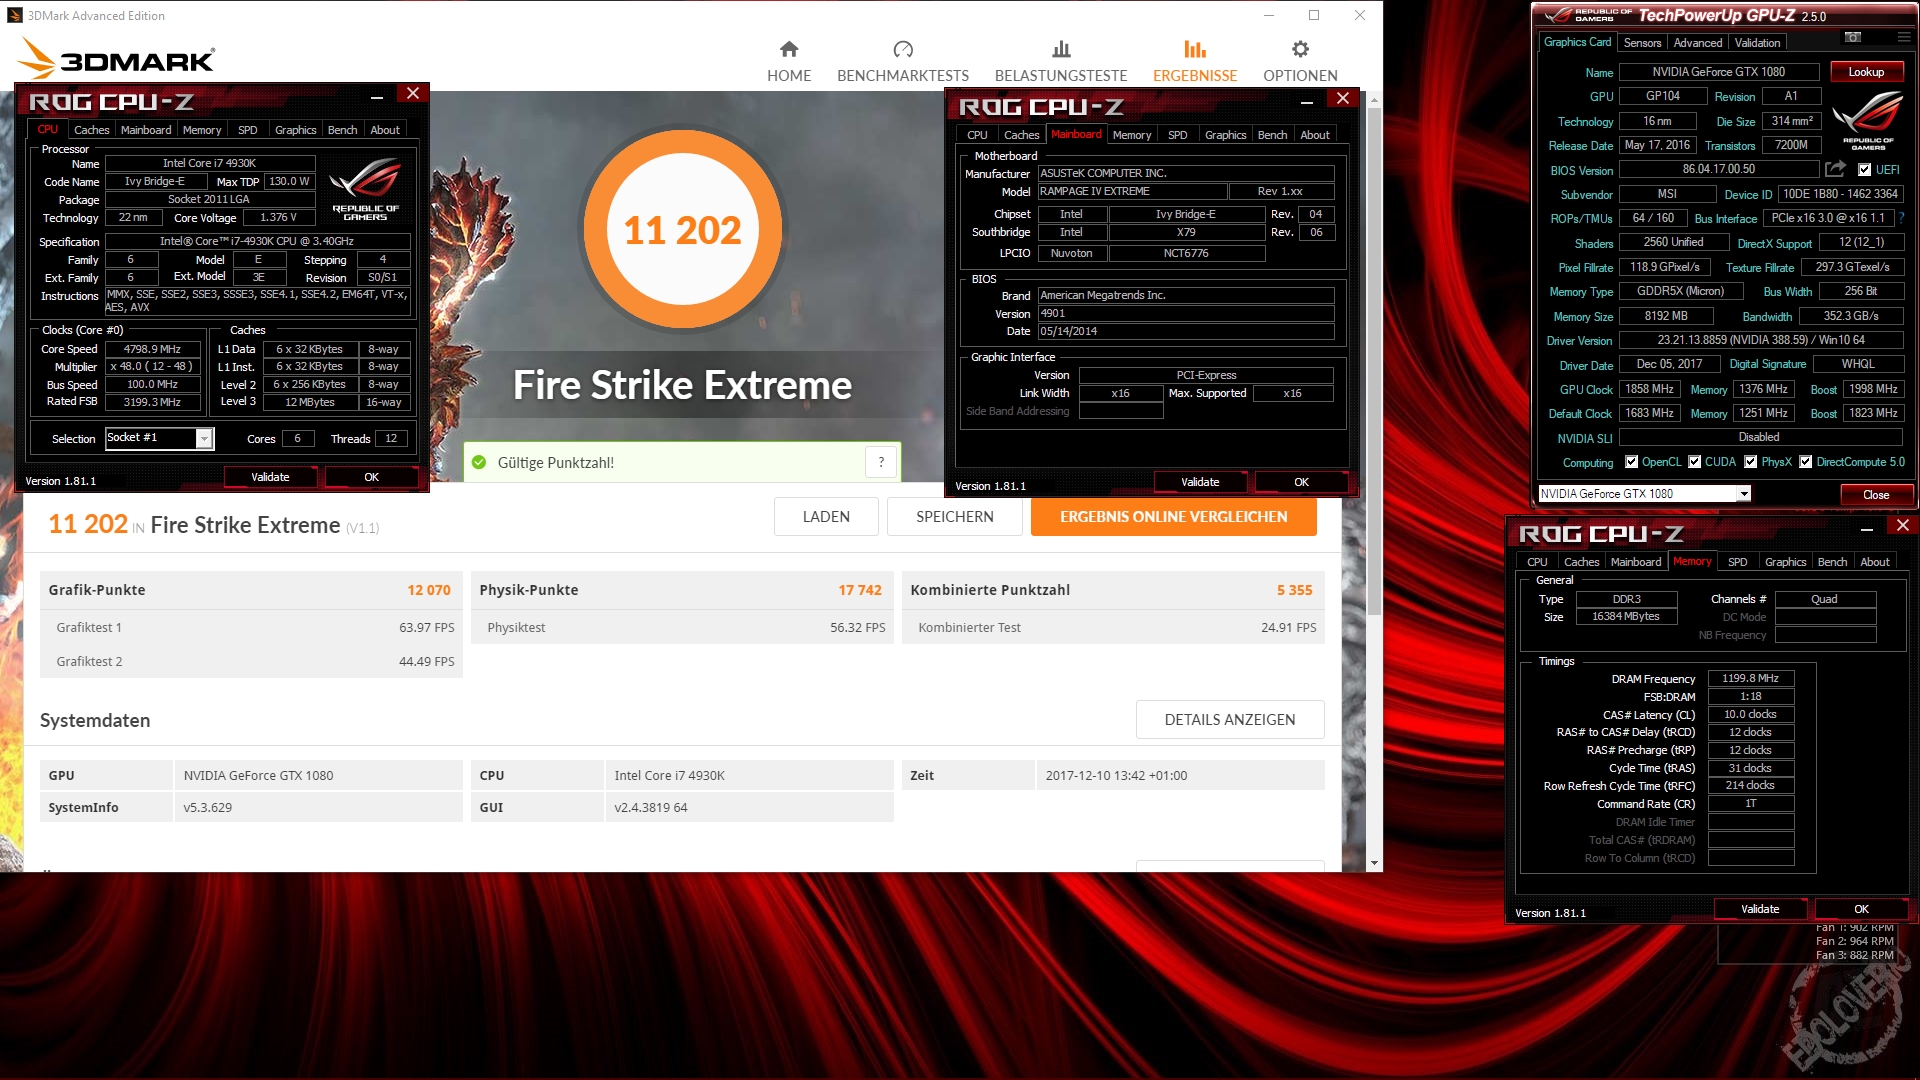The height and width of the screenshot is (1080, 1920).
Task: Open BELASTUNGSTESTE via the bar-chart icon
Action: click(x=1061, y=49)
